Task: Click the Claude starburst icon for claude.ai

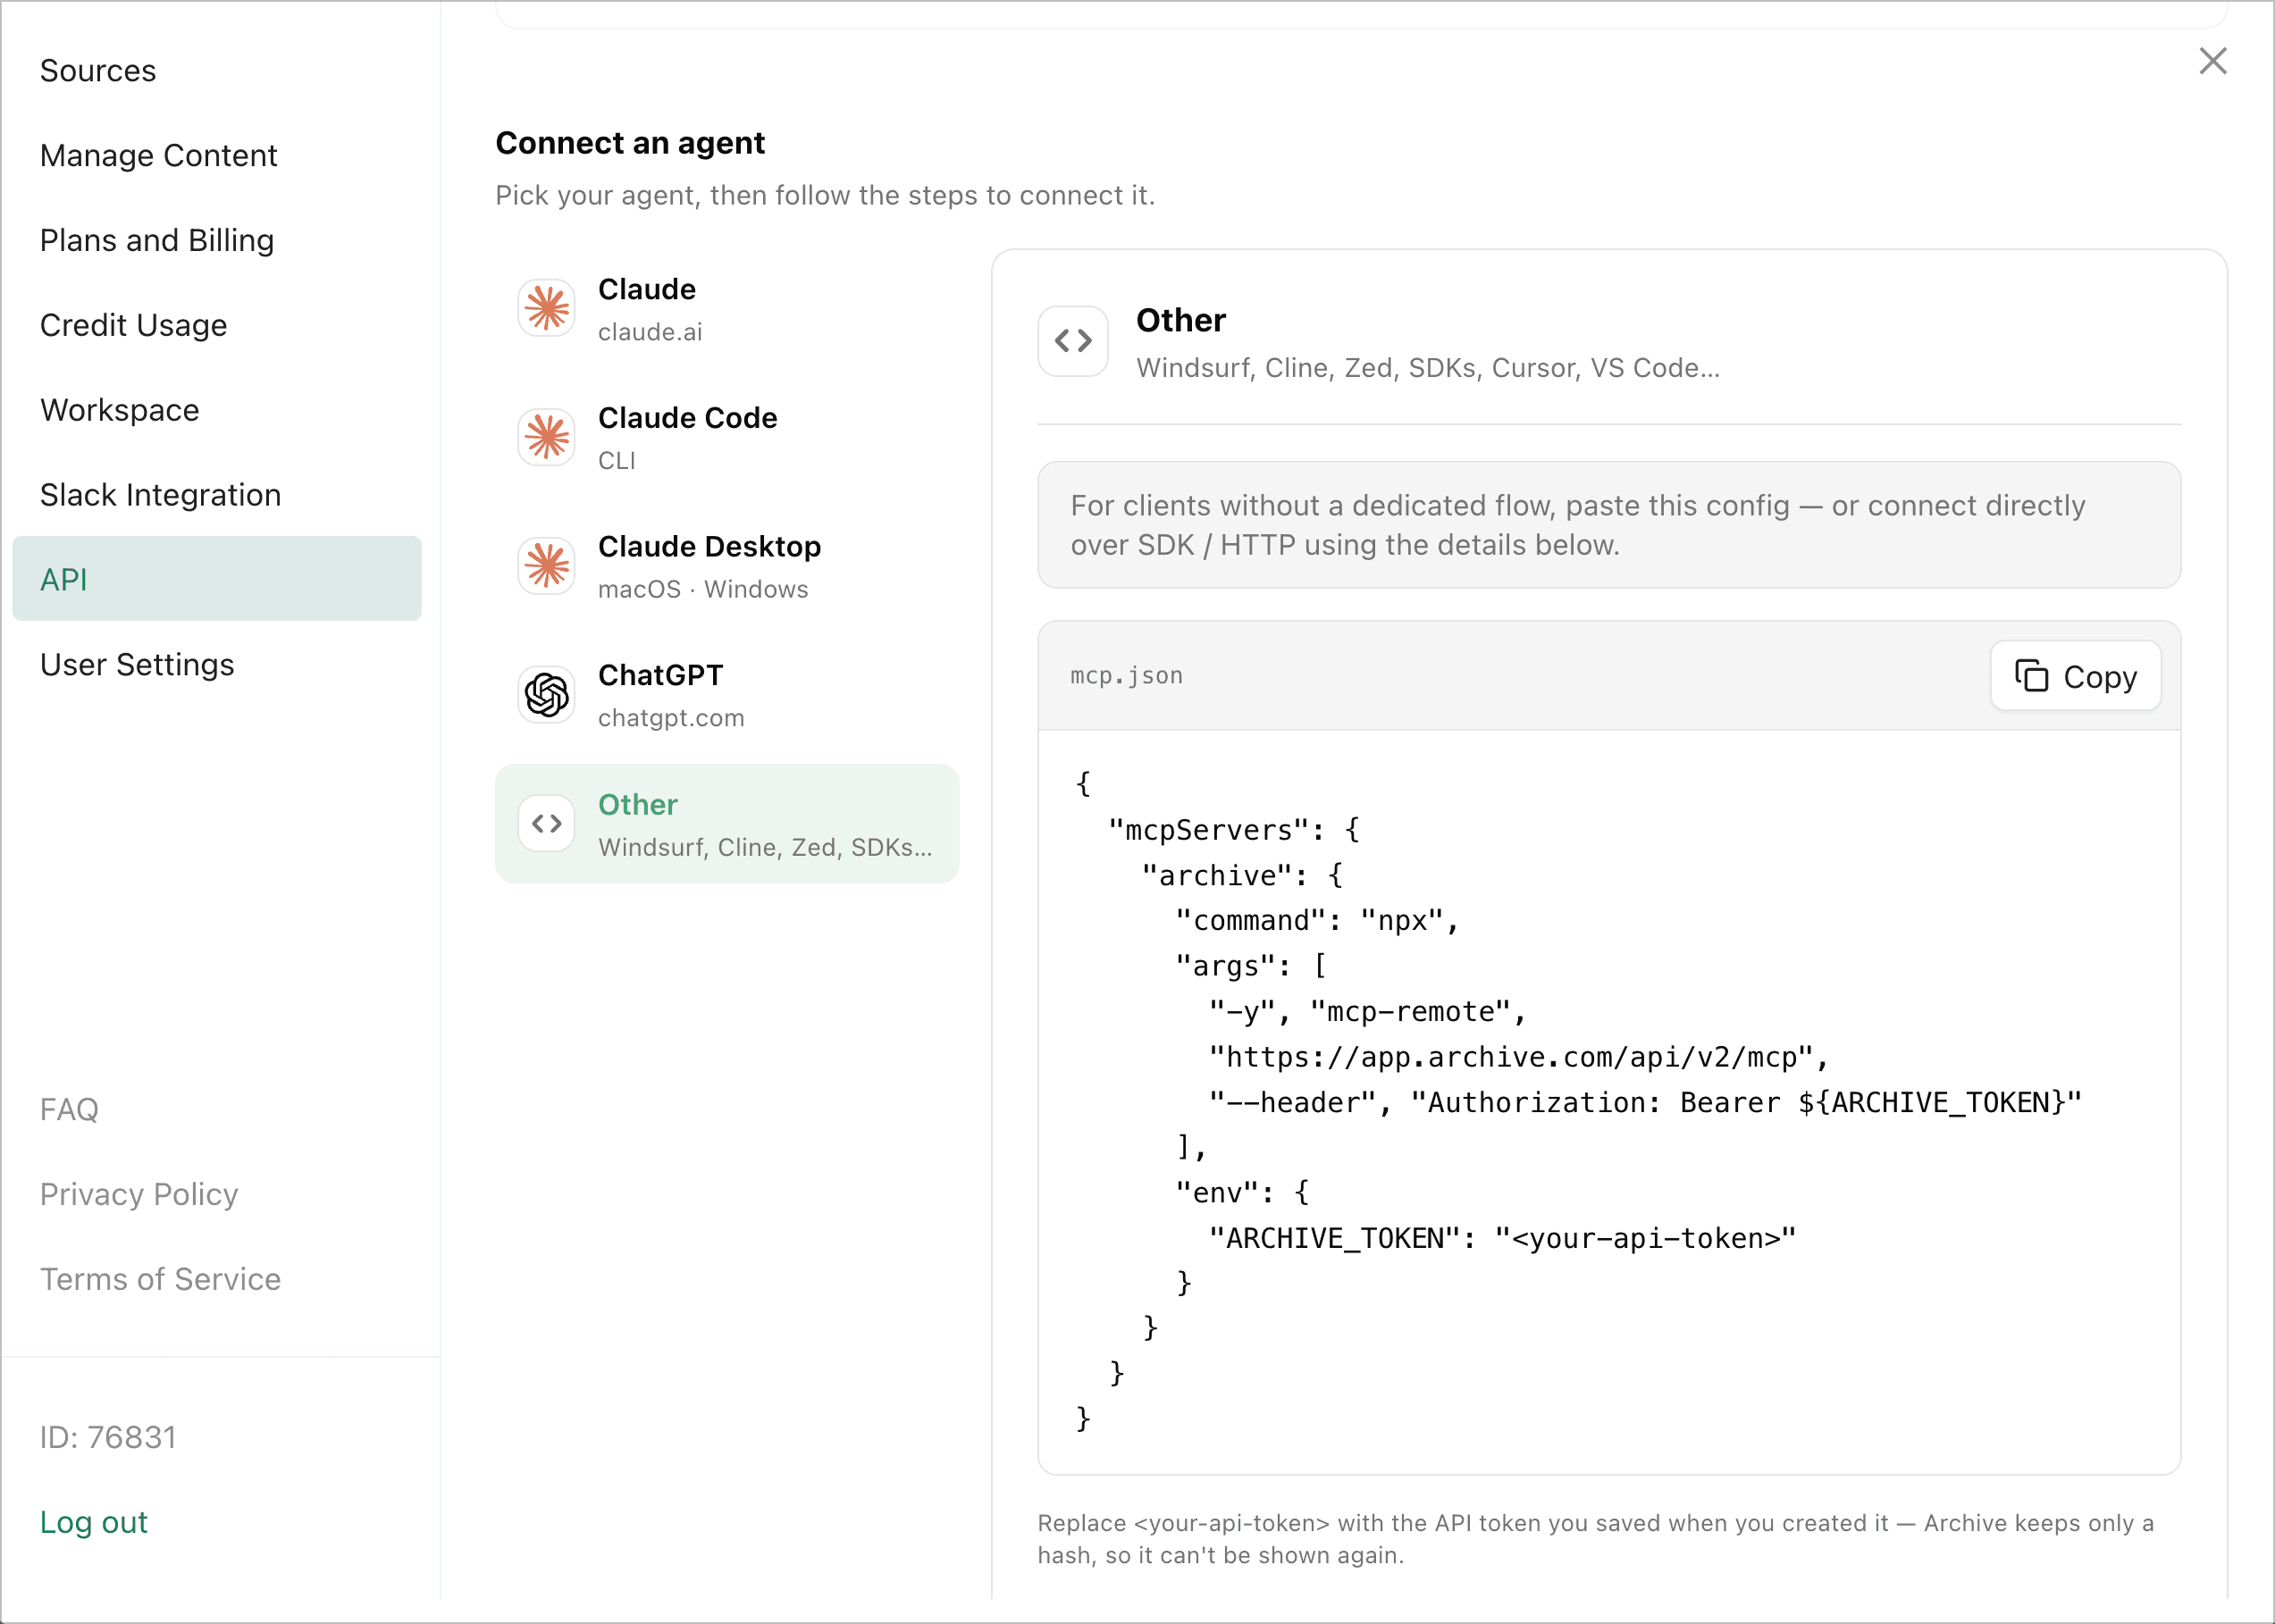Action: coord(547,308)
